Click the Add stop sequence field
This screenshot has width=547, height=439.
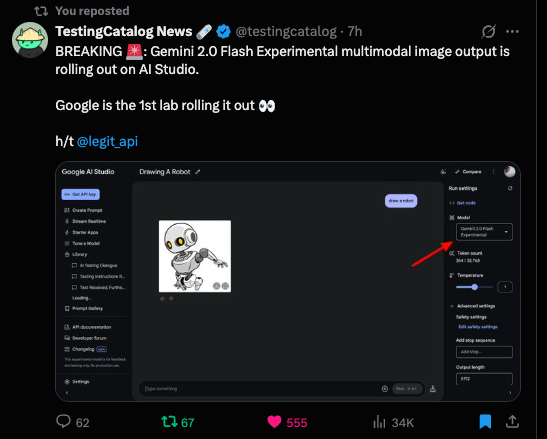click(x=484, y=352)
